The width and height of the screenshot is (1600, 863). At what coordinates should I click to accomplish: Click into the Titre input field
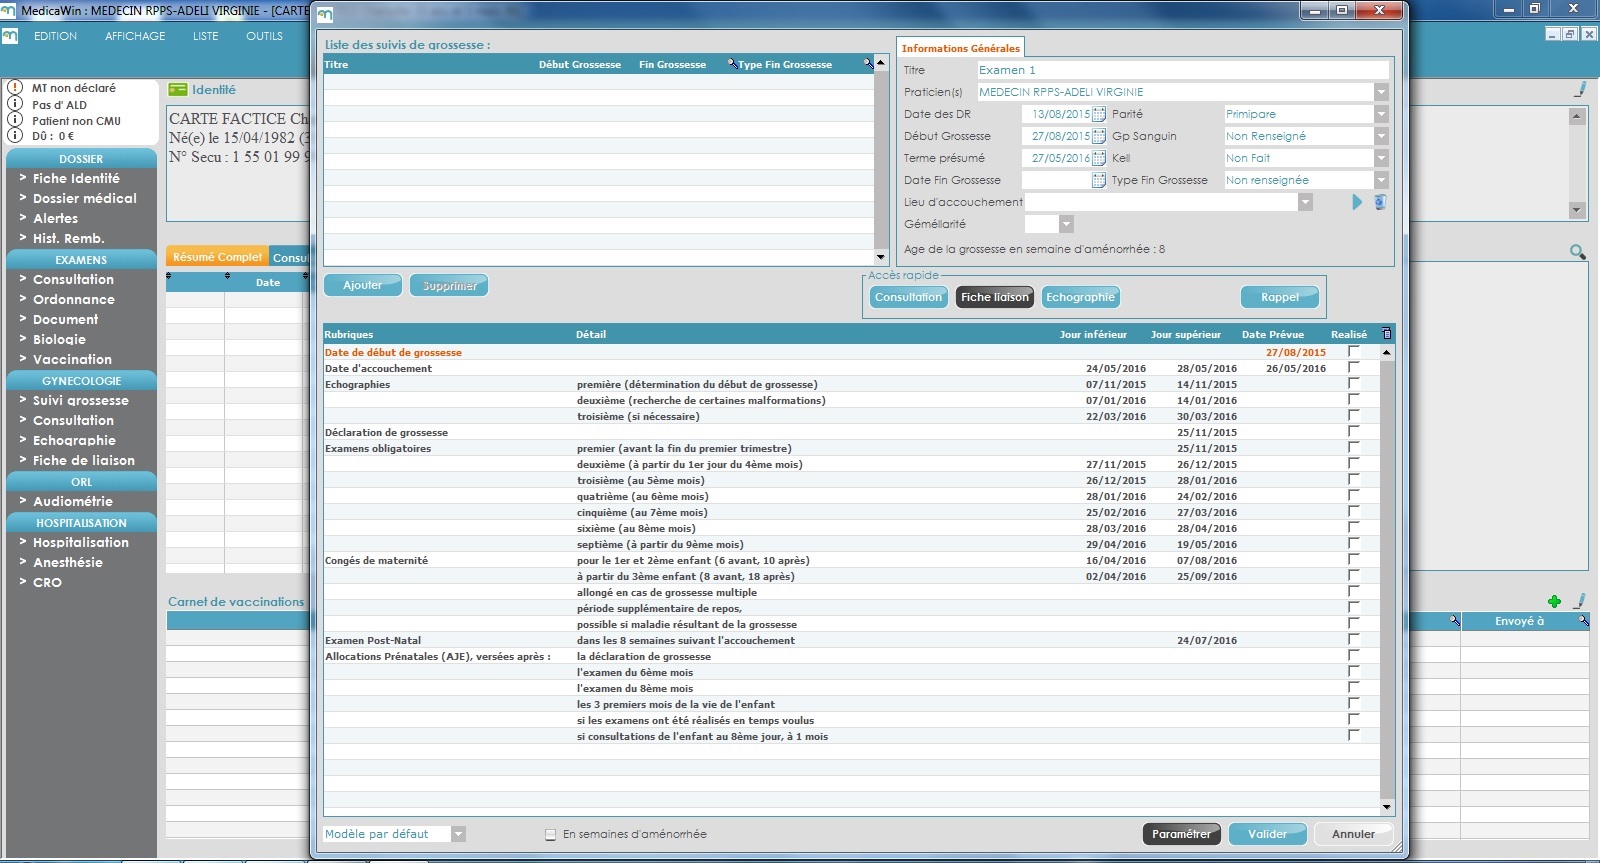point(1182,70)
